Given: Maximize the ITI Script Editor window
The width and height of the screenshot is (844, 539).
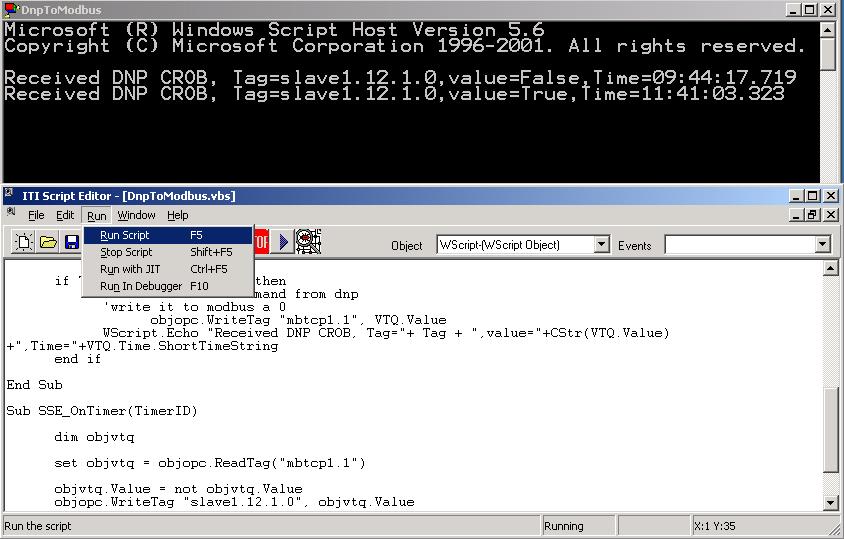Looking at the screenshot, I should [x=813, y=196].
